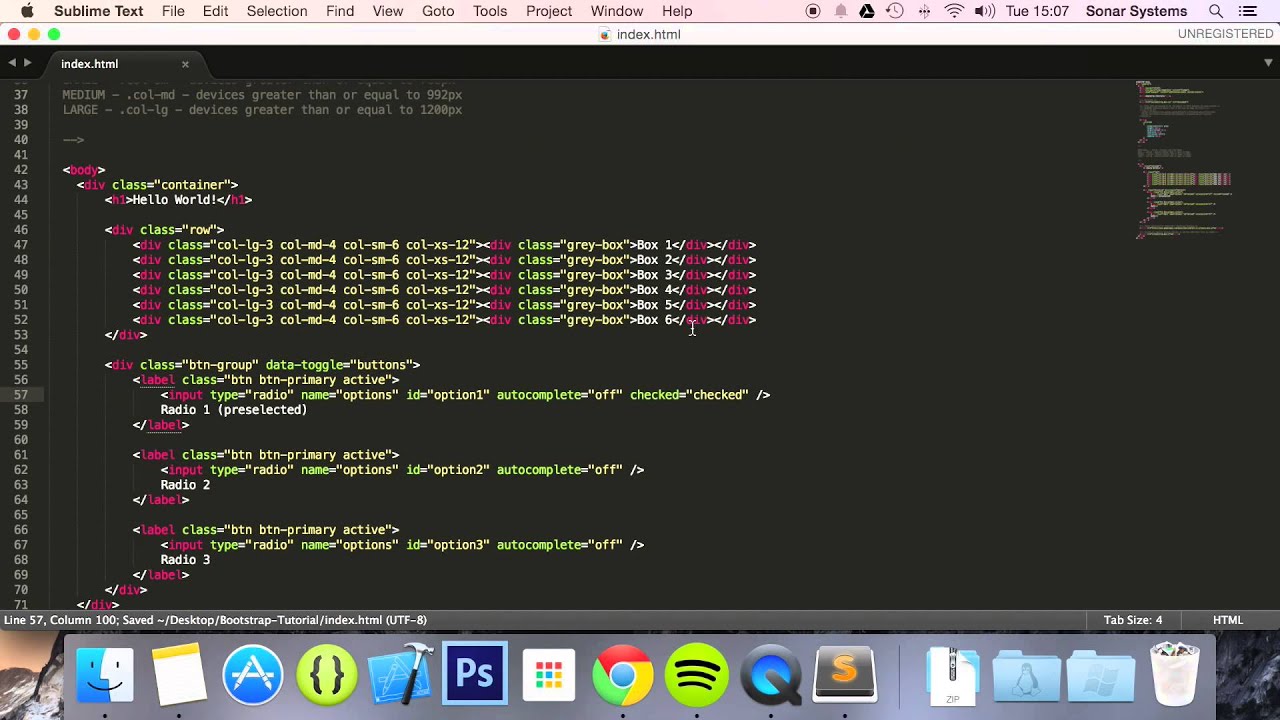Open the green curly-braces app in Dock
Screen dimensions: 1280x720
point(327,674)
